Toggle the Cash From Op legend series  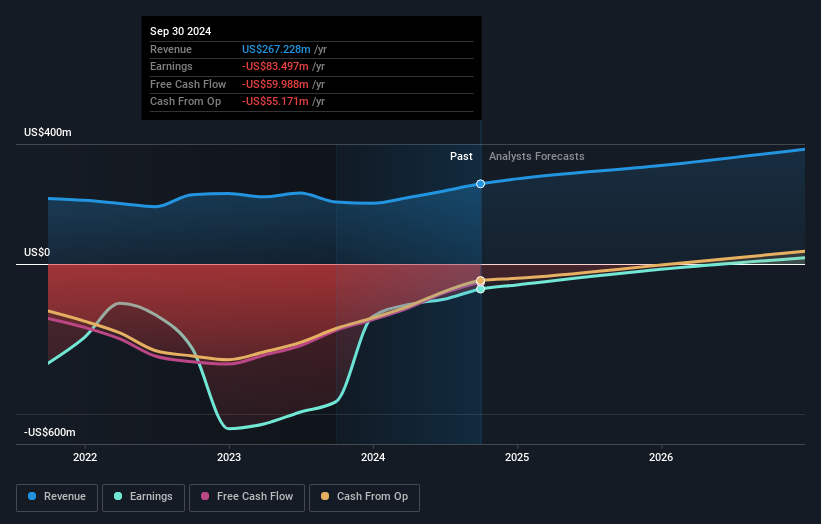pyautogui.click(x=364, y=497)
